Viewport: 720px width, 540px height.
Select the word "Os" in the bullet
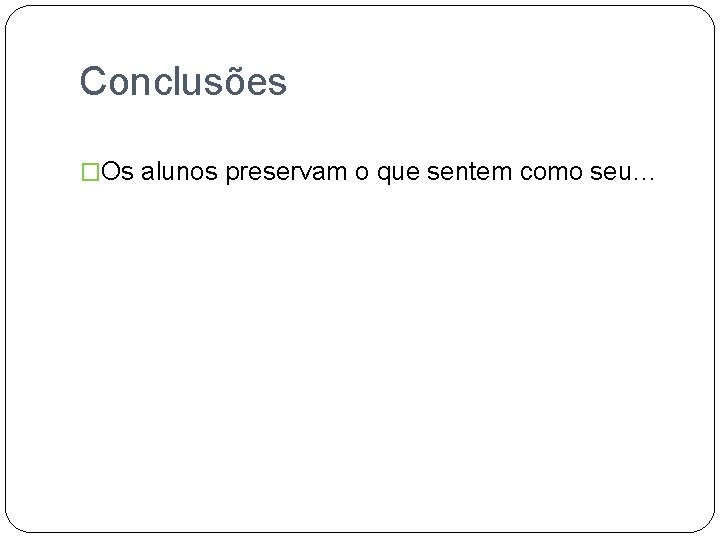click(116, 173)
